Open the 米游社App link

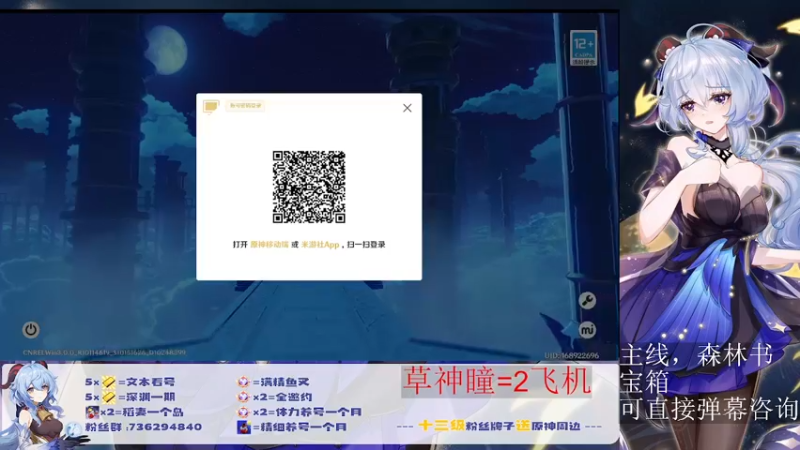click(x=320, y=244)
